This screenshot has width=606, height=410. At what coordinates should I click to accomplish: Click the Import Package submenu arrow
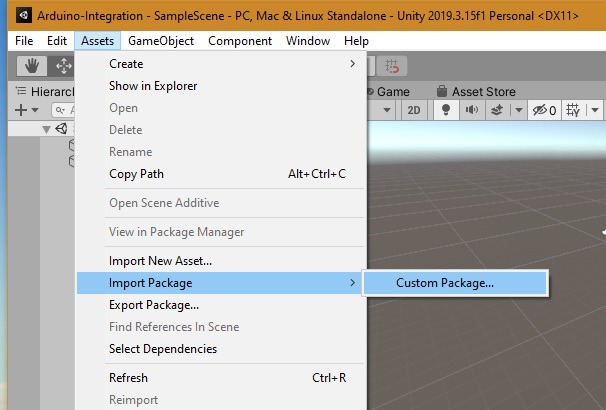click(x=352, y=283)
